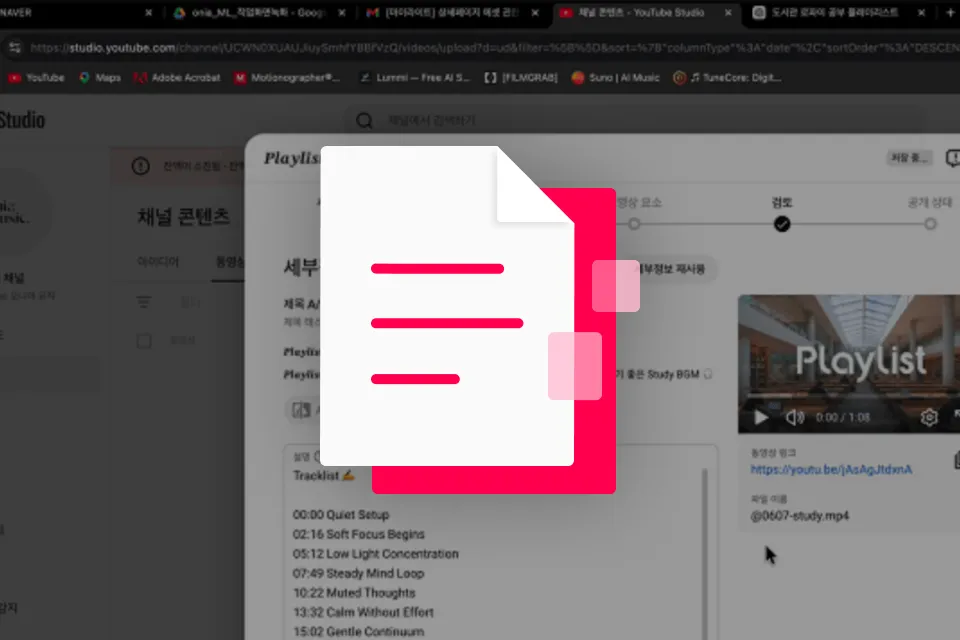Close the Gmail browser tab
Viewport: 960px width, 640px height.
tap(535, 12)
